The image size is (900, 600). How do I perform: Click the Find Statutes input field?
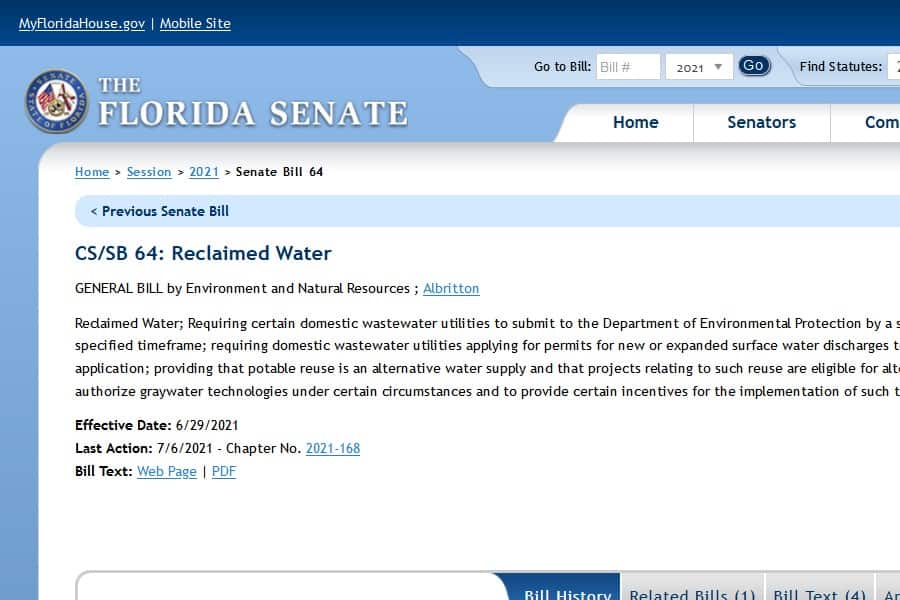[893, 67]
